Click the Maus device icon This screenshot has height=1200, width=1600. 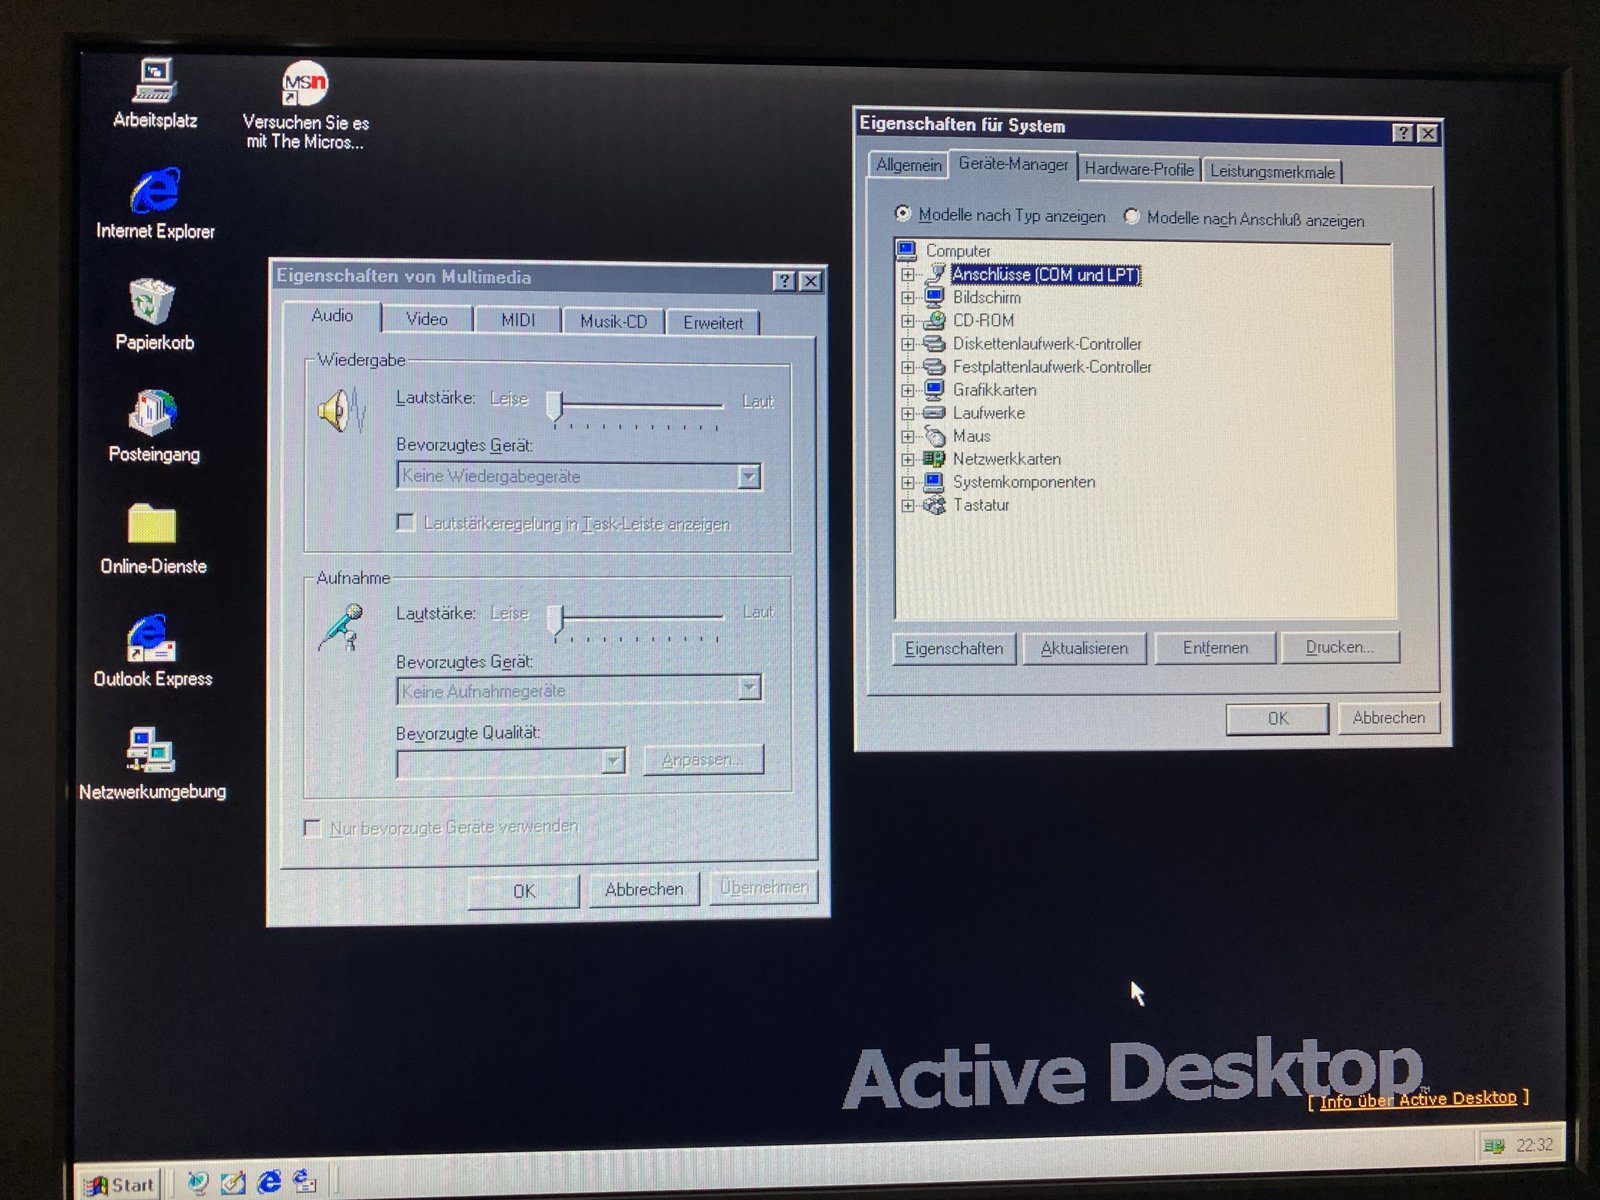tap(934, 436)
